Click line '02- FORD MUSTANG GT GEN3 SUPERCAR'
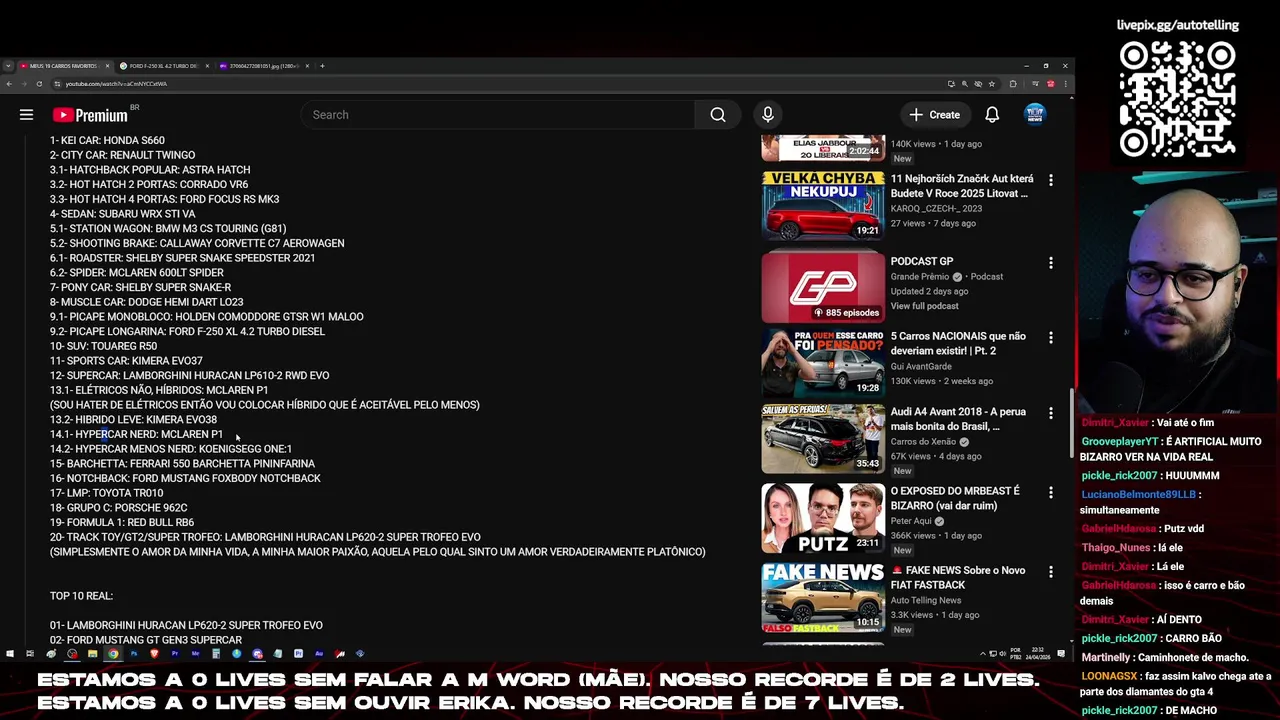This screenshot has height=720, width=1280. coord(146,640)
